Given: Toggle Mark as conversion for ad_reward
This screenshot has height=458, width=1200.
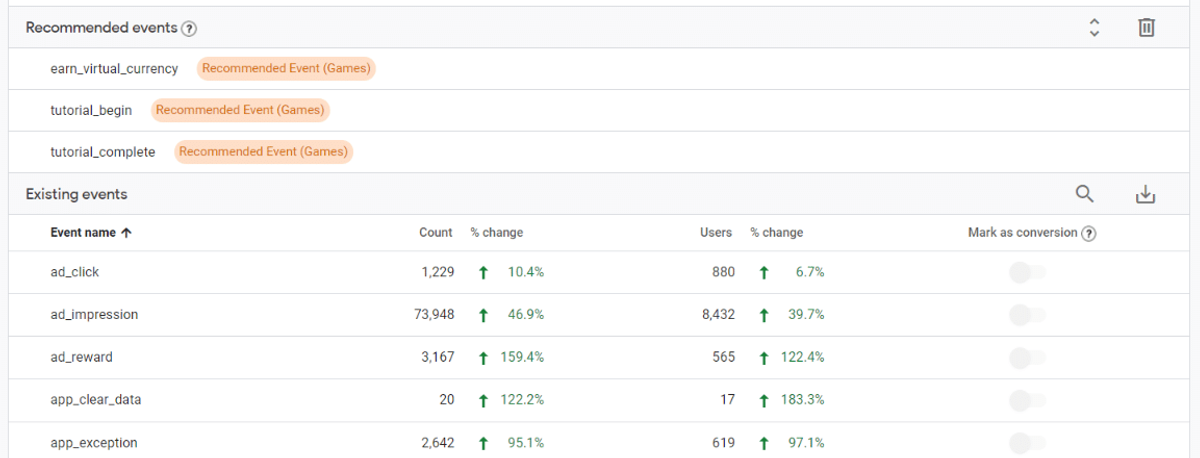Looking at the screenshot, I should [x=1027, y=357].
